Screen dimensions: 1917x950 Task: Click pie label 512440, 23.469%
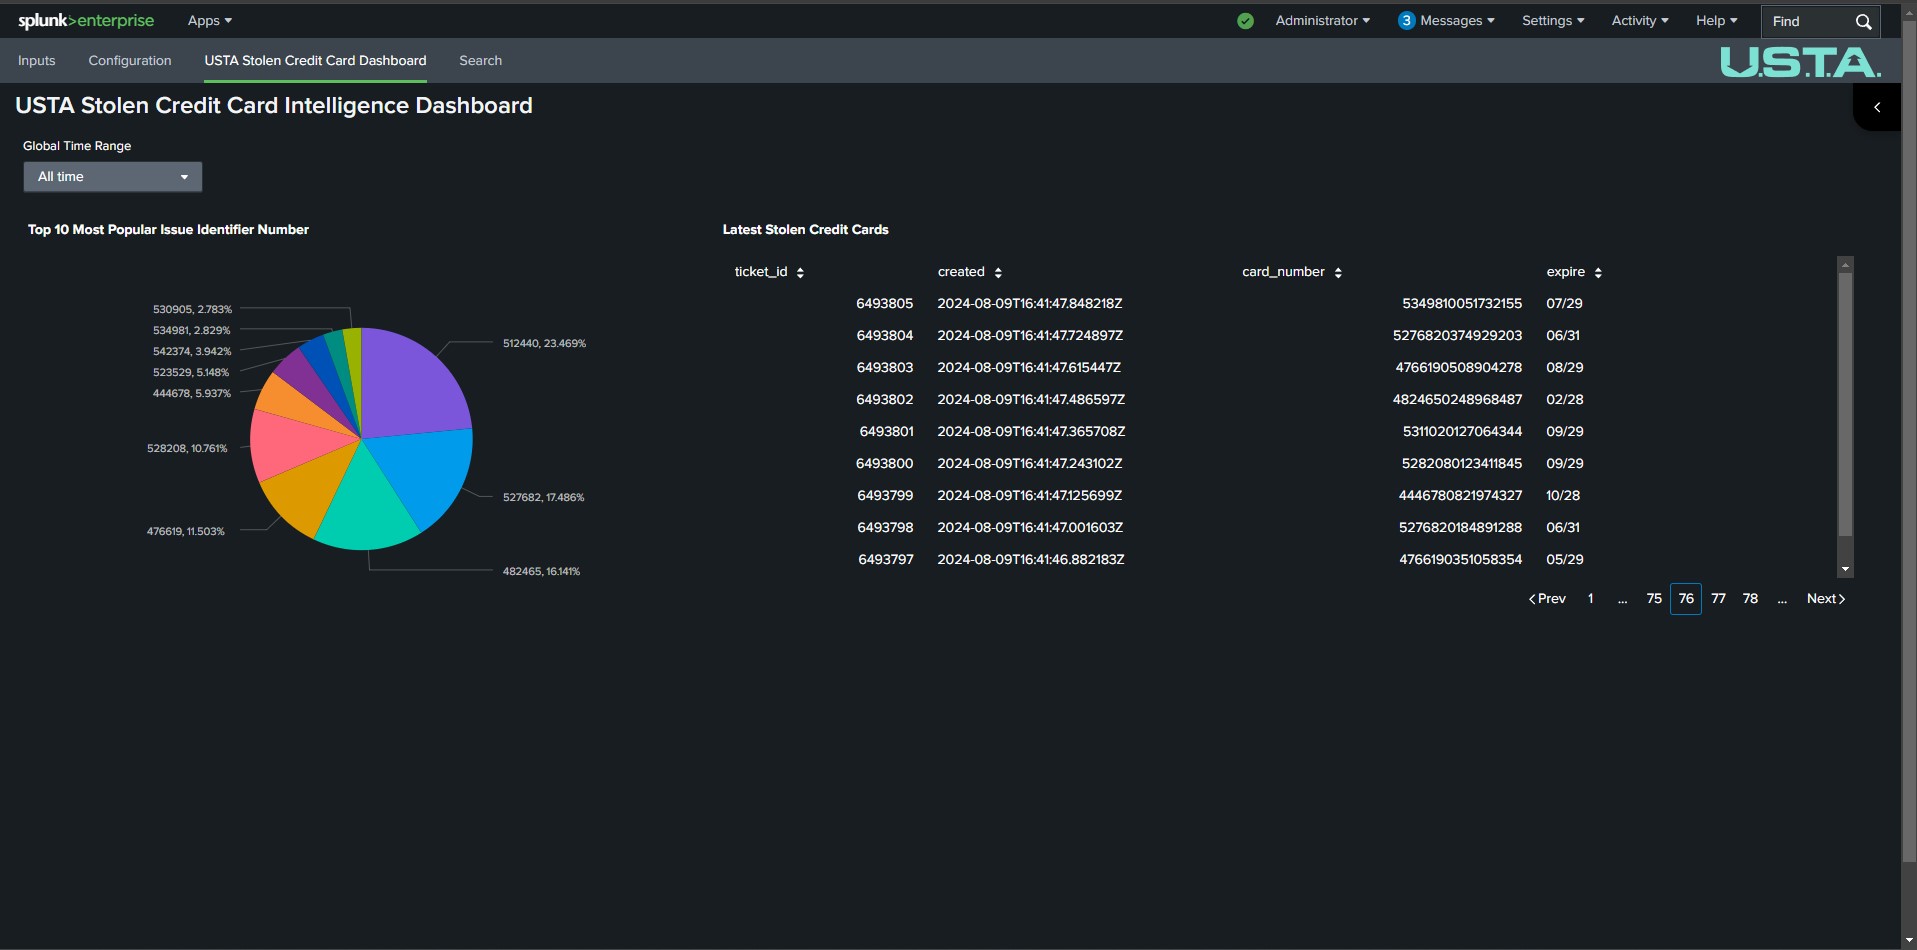tap(544, 344)
